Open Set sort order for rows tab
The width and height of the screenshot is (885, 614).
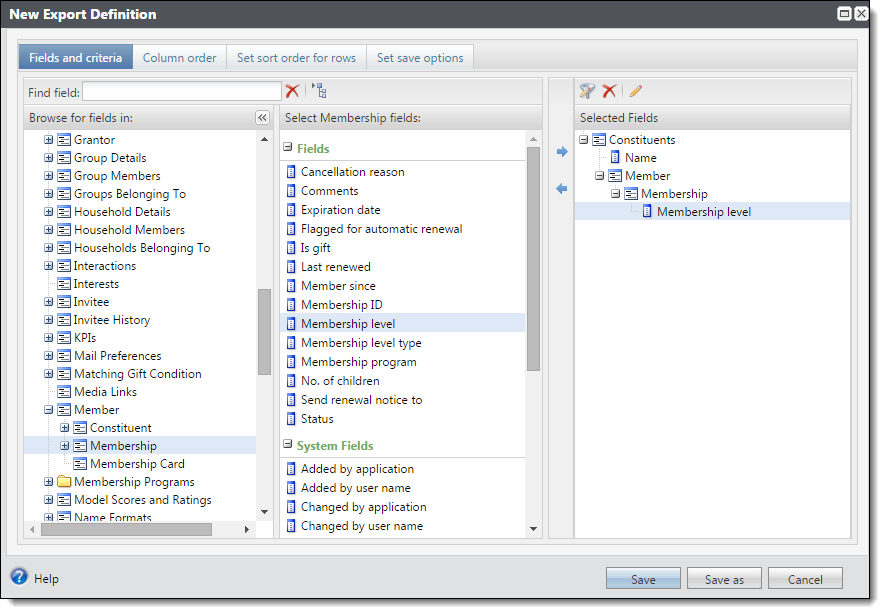pyautogui.click(x=296, y=58)
